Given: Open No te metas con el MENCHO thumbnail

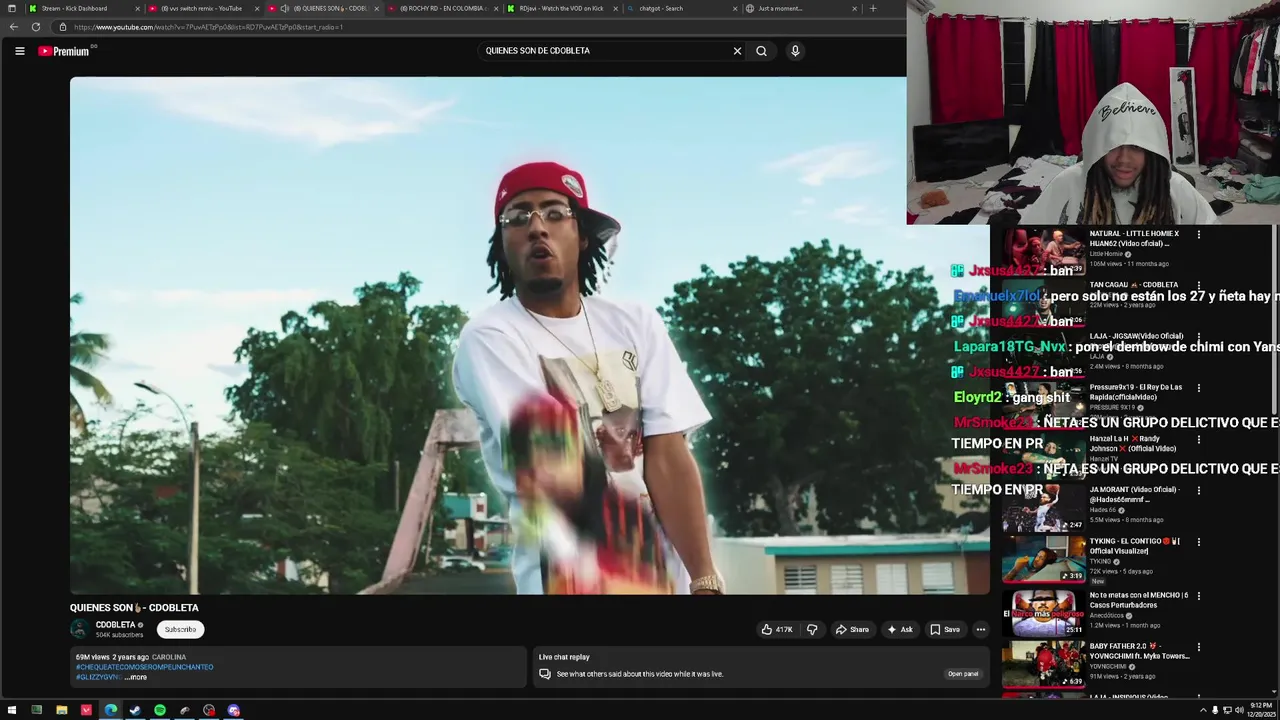Looking at the screenshot, I should click(x=1043, y=613).
